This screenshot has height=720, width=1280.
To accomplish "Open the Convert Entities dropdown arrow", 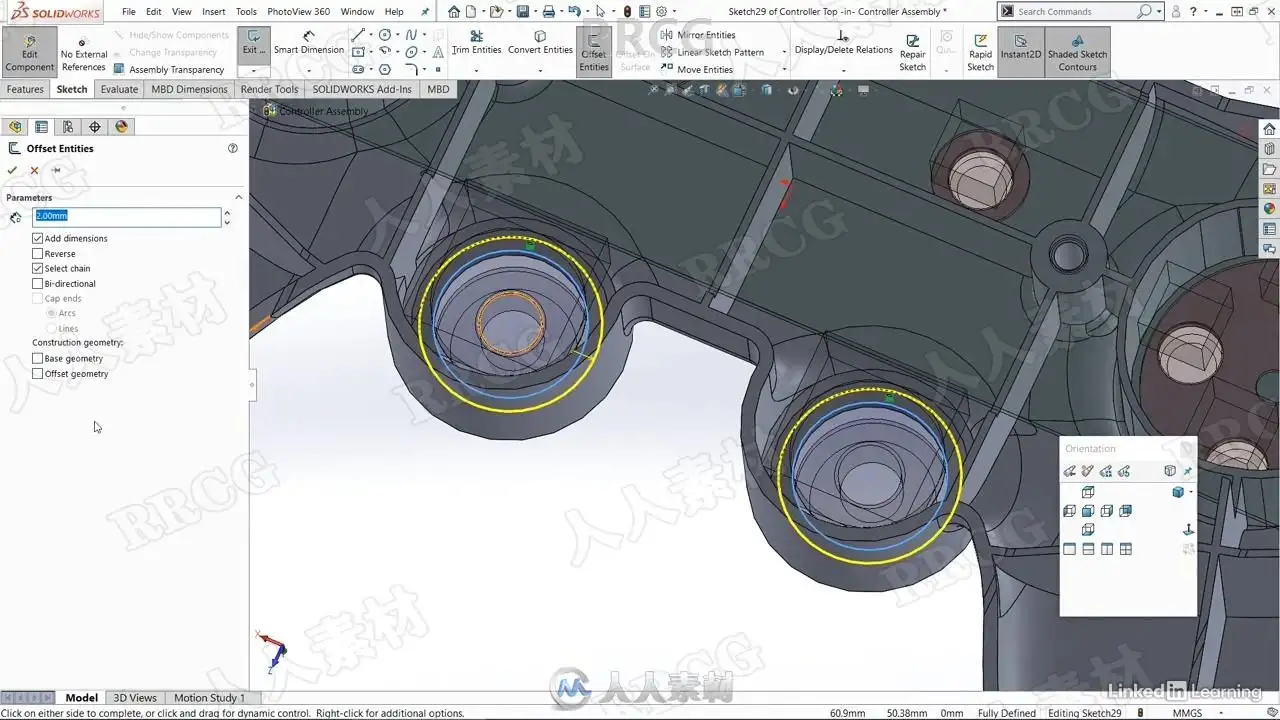I will coord(540,70).
